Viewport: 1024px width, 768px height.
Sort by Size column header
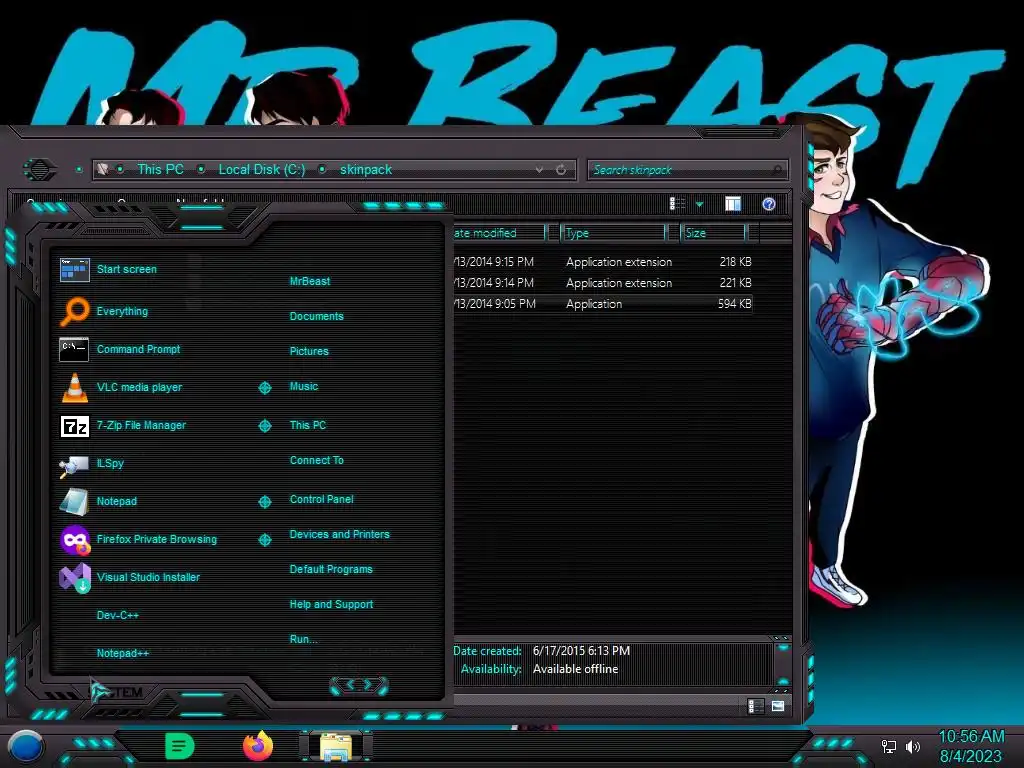[712, 232]
